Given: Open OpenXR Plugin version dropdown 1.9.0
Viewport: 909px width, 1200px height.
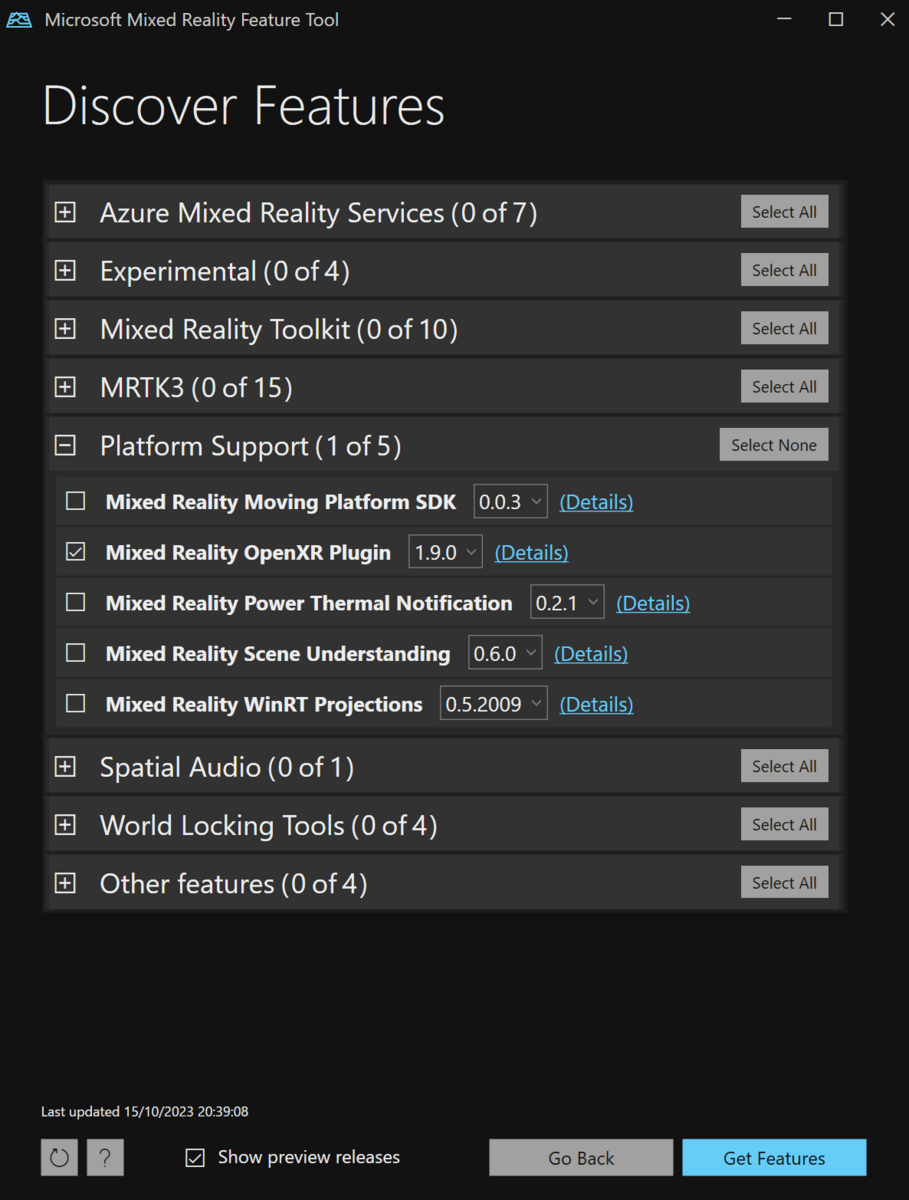Looking at the screenshot, I should coord(445,552).
